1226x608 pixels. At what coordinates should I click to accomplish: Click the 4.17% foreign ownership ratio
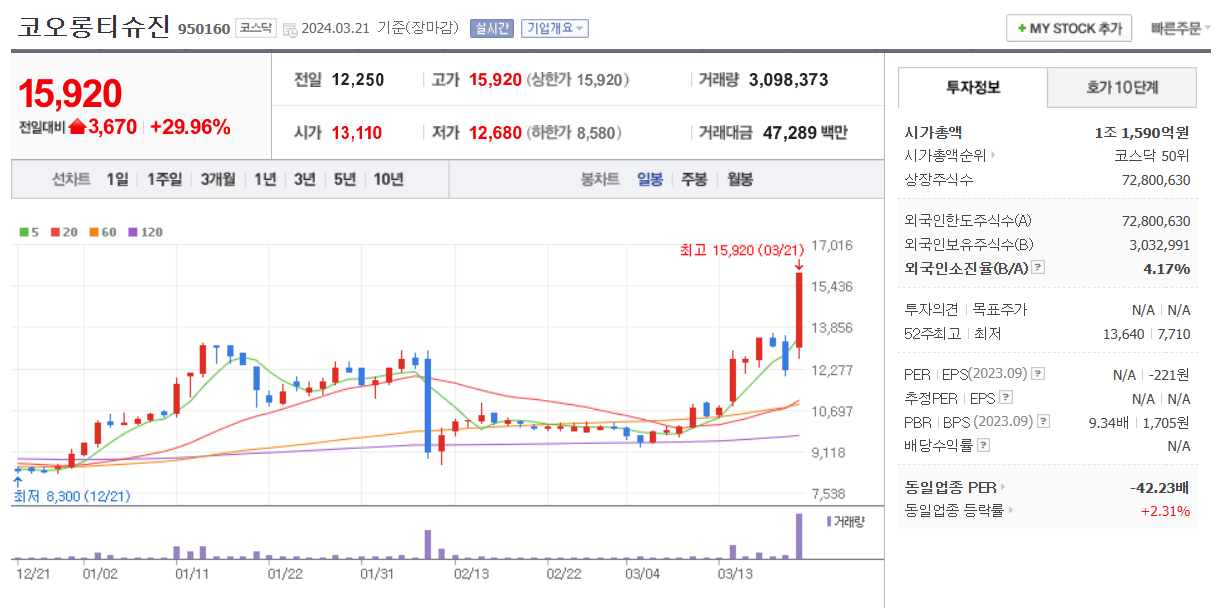[x=1167, y=268]
